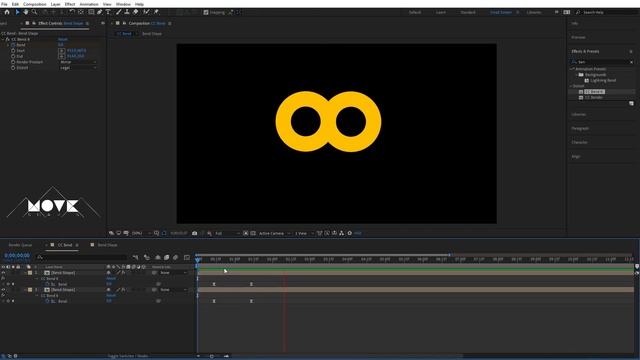The width and height of the screenshot is (640, 360).
Task: Hide the first Bend Shape layer
Action: coord(3,272)
